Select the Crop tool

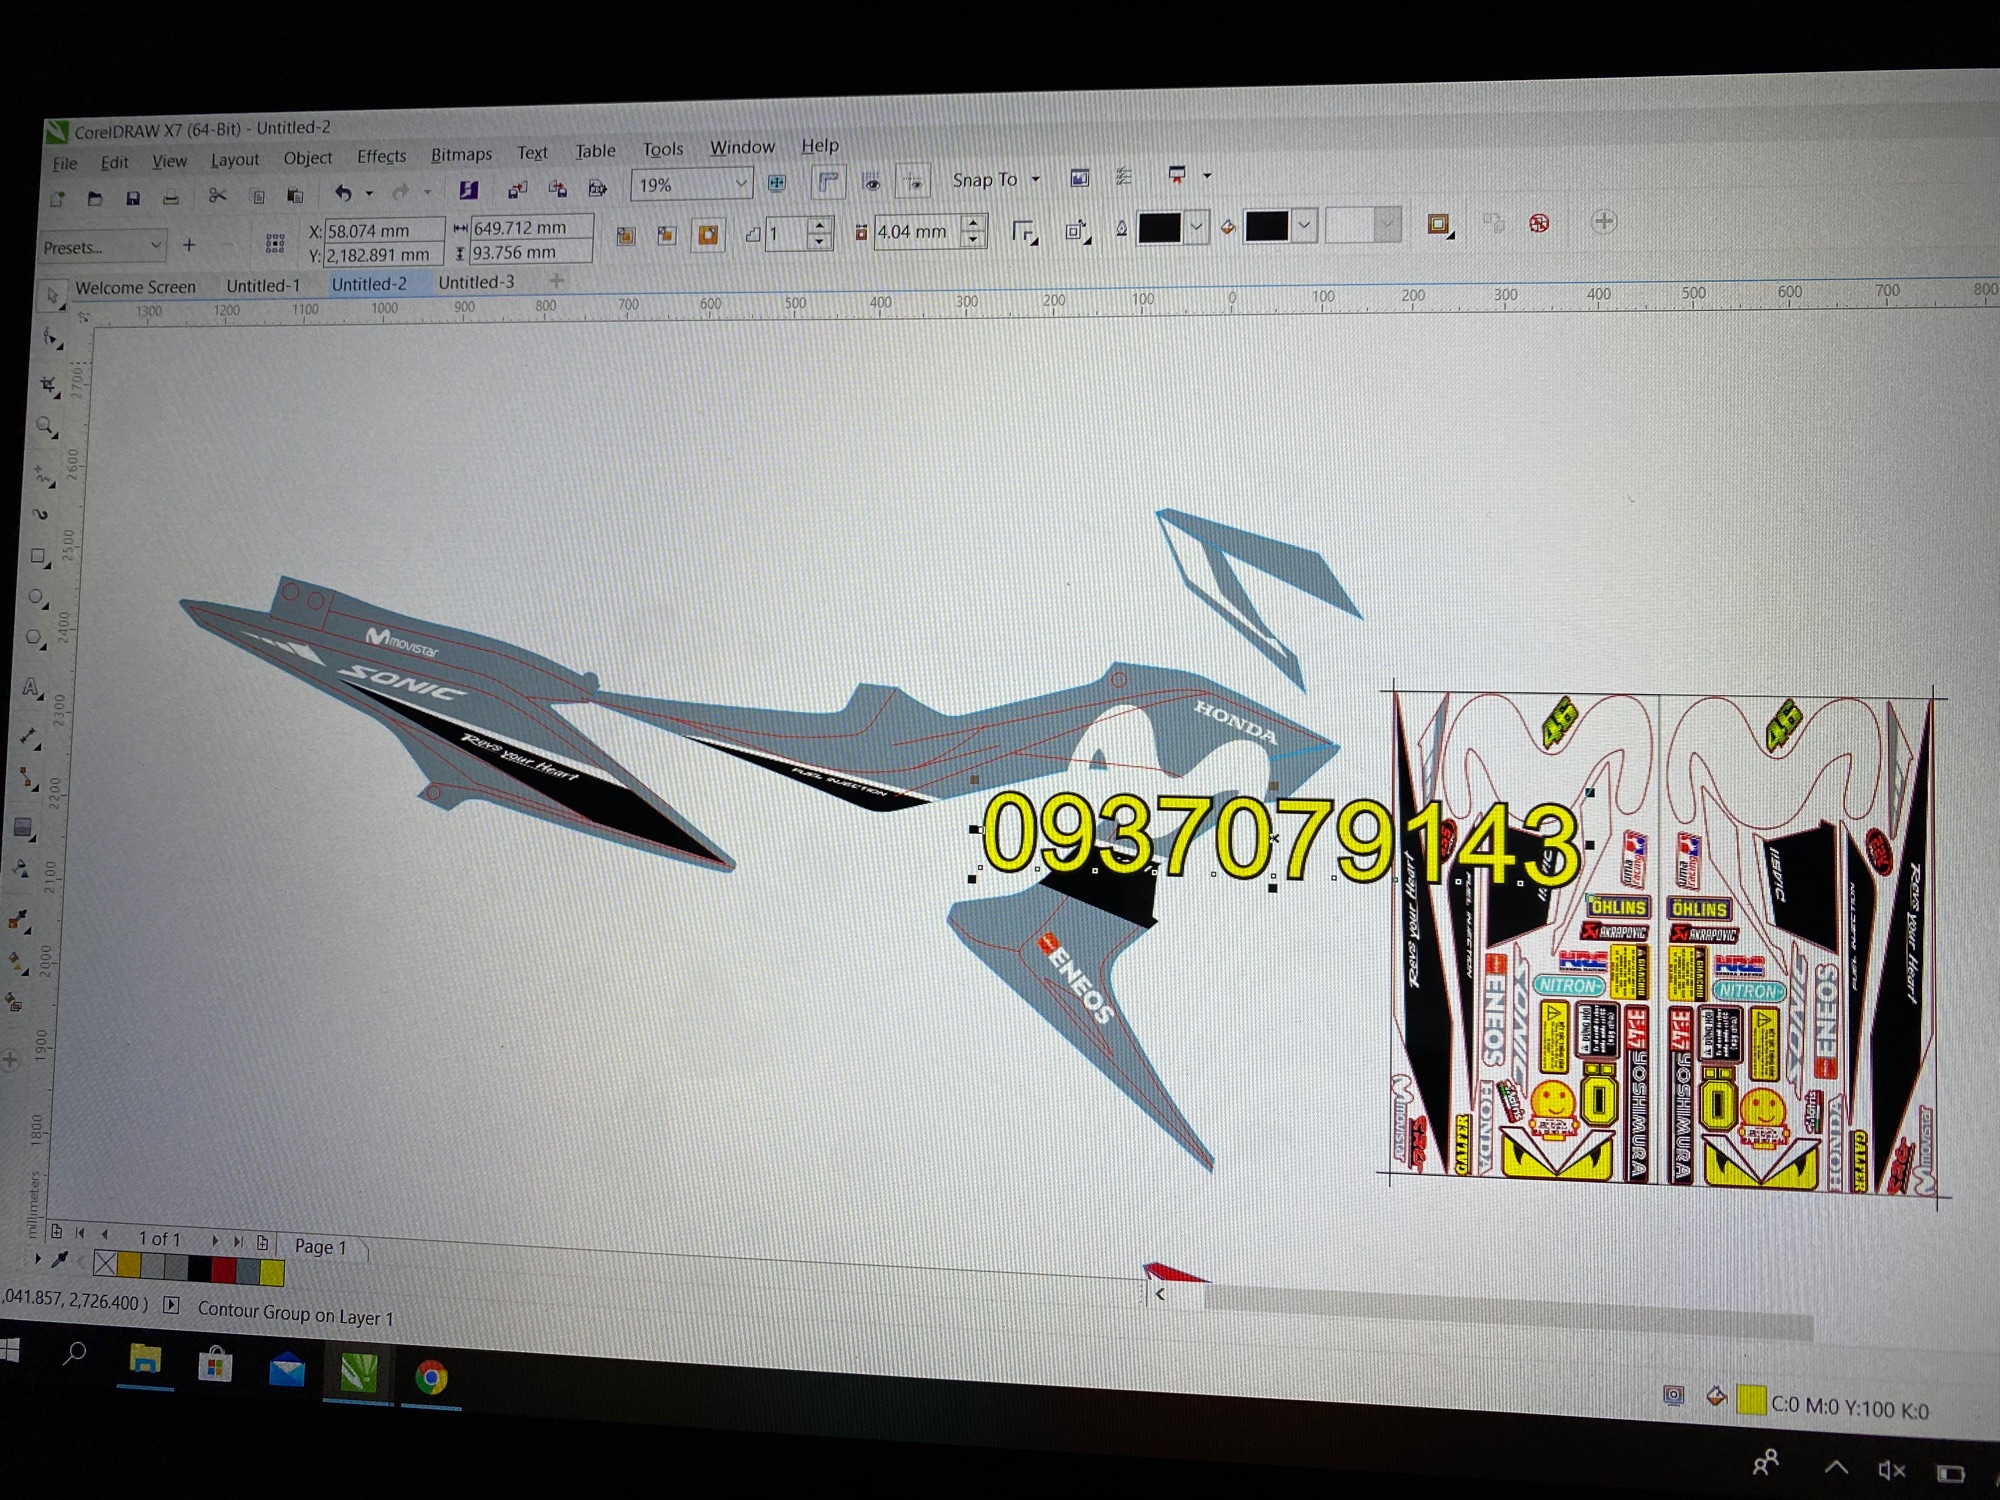coord(48,385)
